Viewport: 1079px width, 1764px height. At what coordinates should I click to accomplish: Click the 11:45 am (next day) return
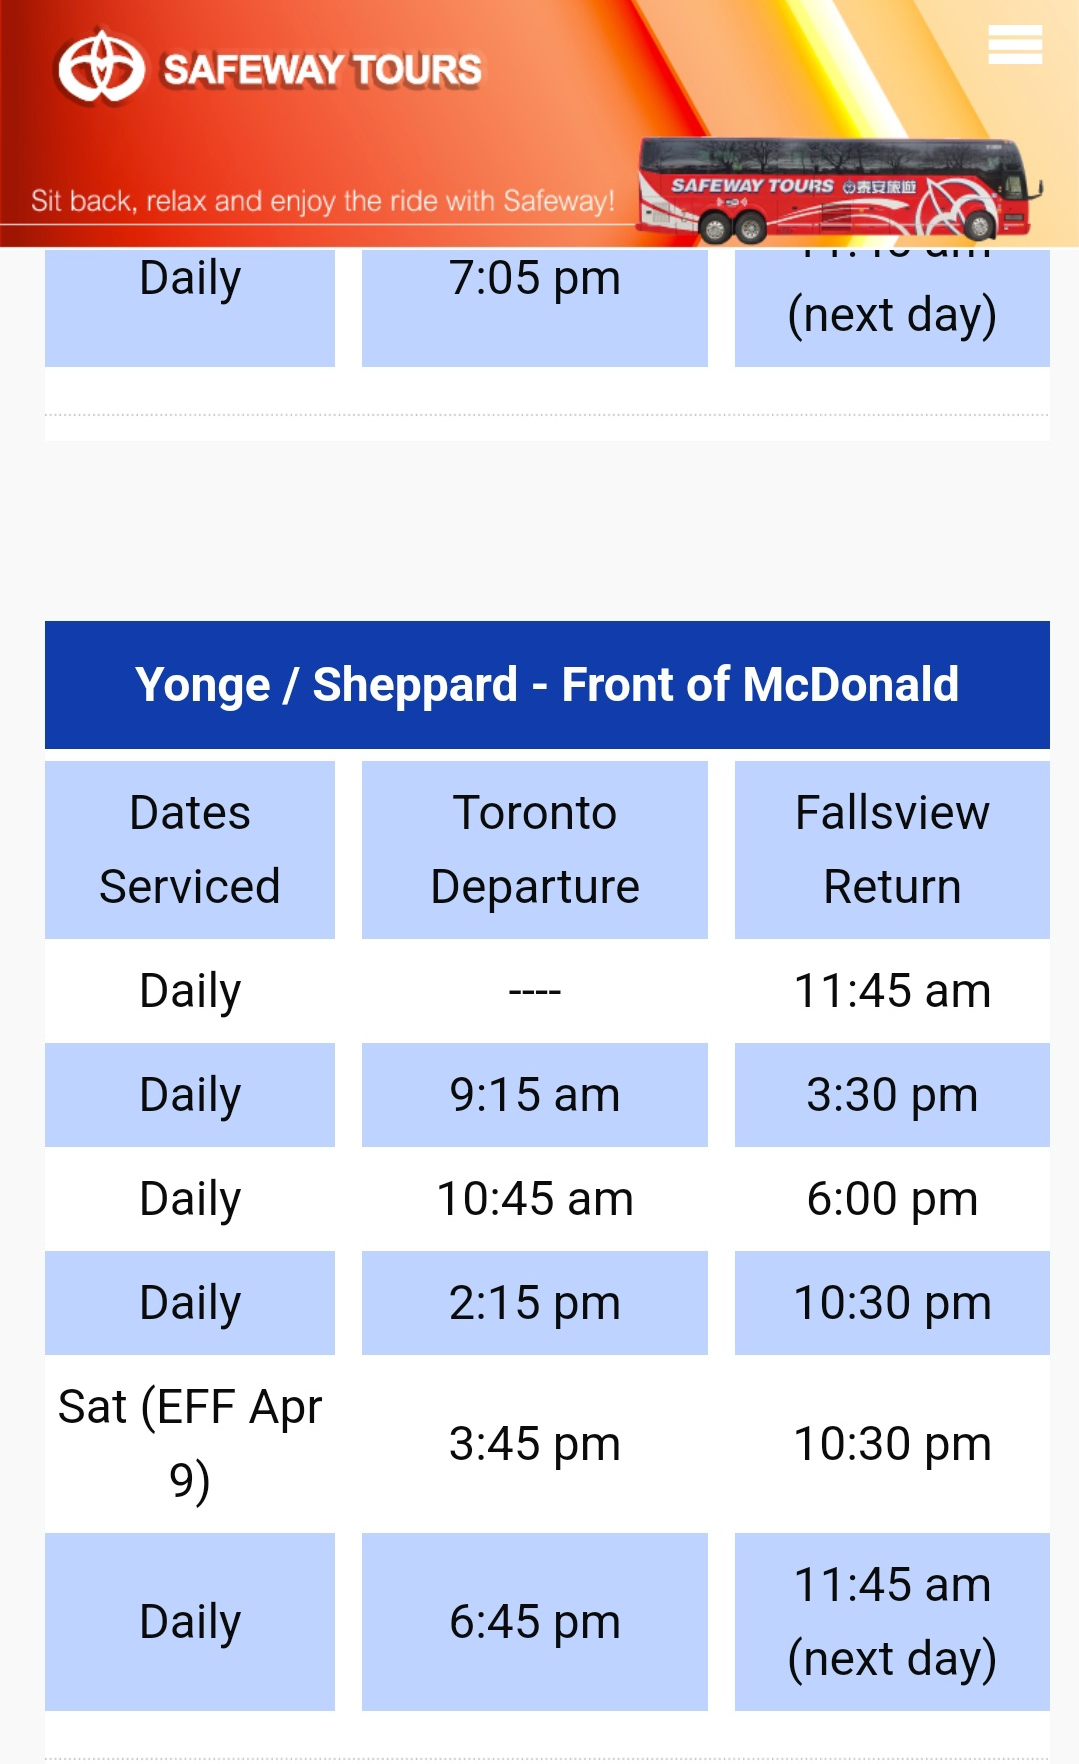891,1622
